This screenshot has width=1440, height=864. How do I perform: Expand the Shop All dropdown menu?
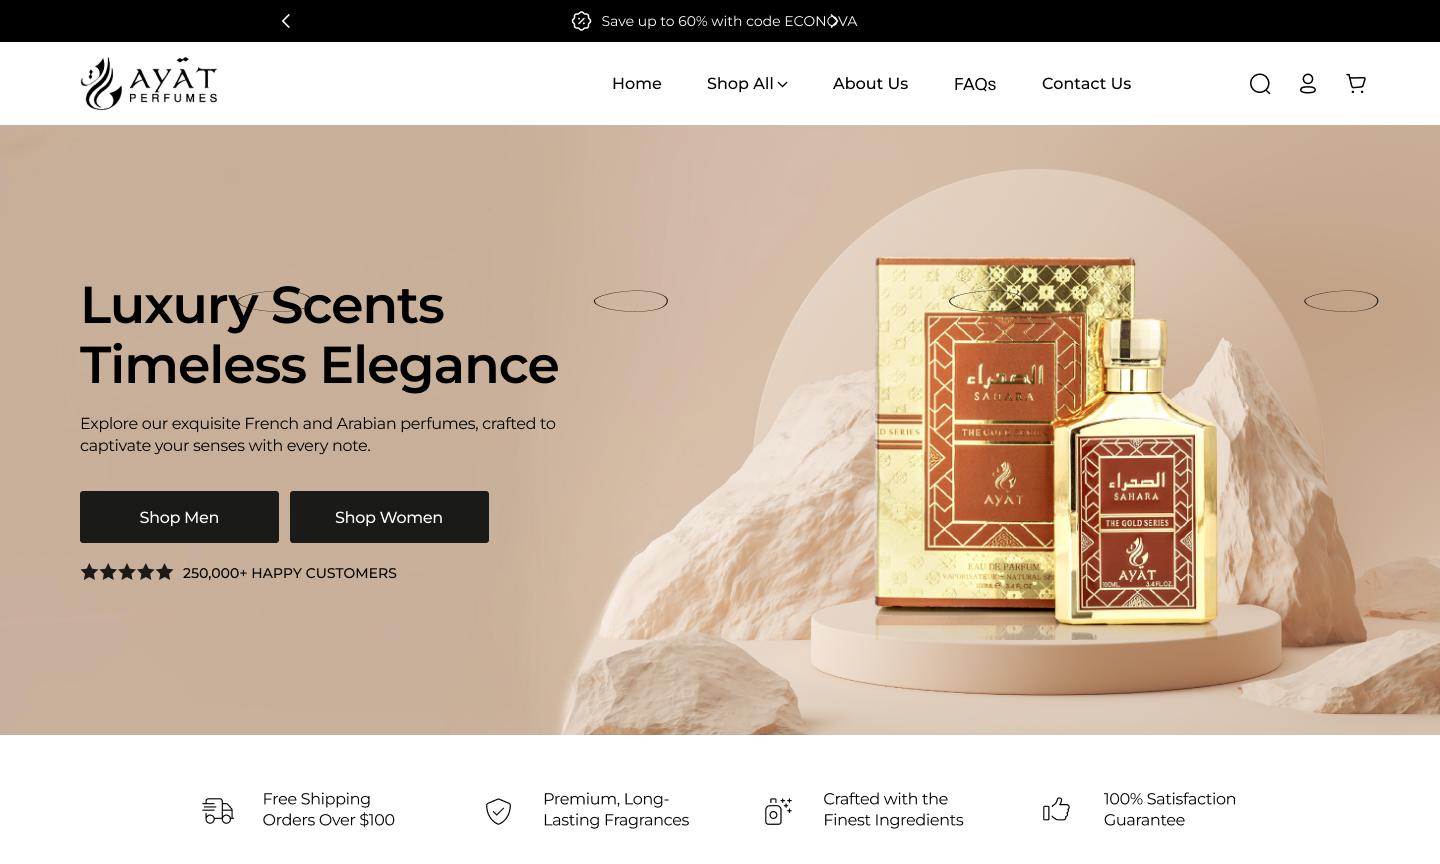pyautogui.click(x=747, y=84)
